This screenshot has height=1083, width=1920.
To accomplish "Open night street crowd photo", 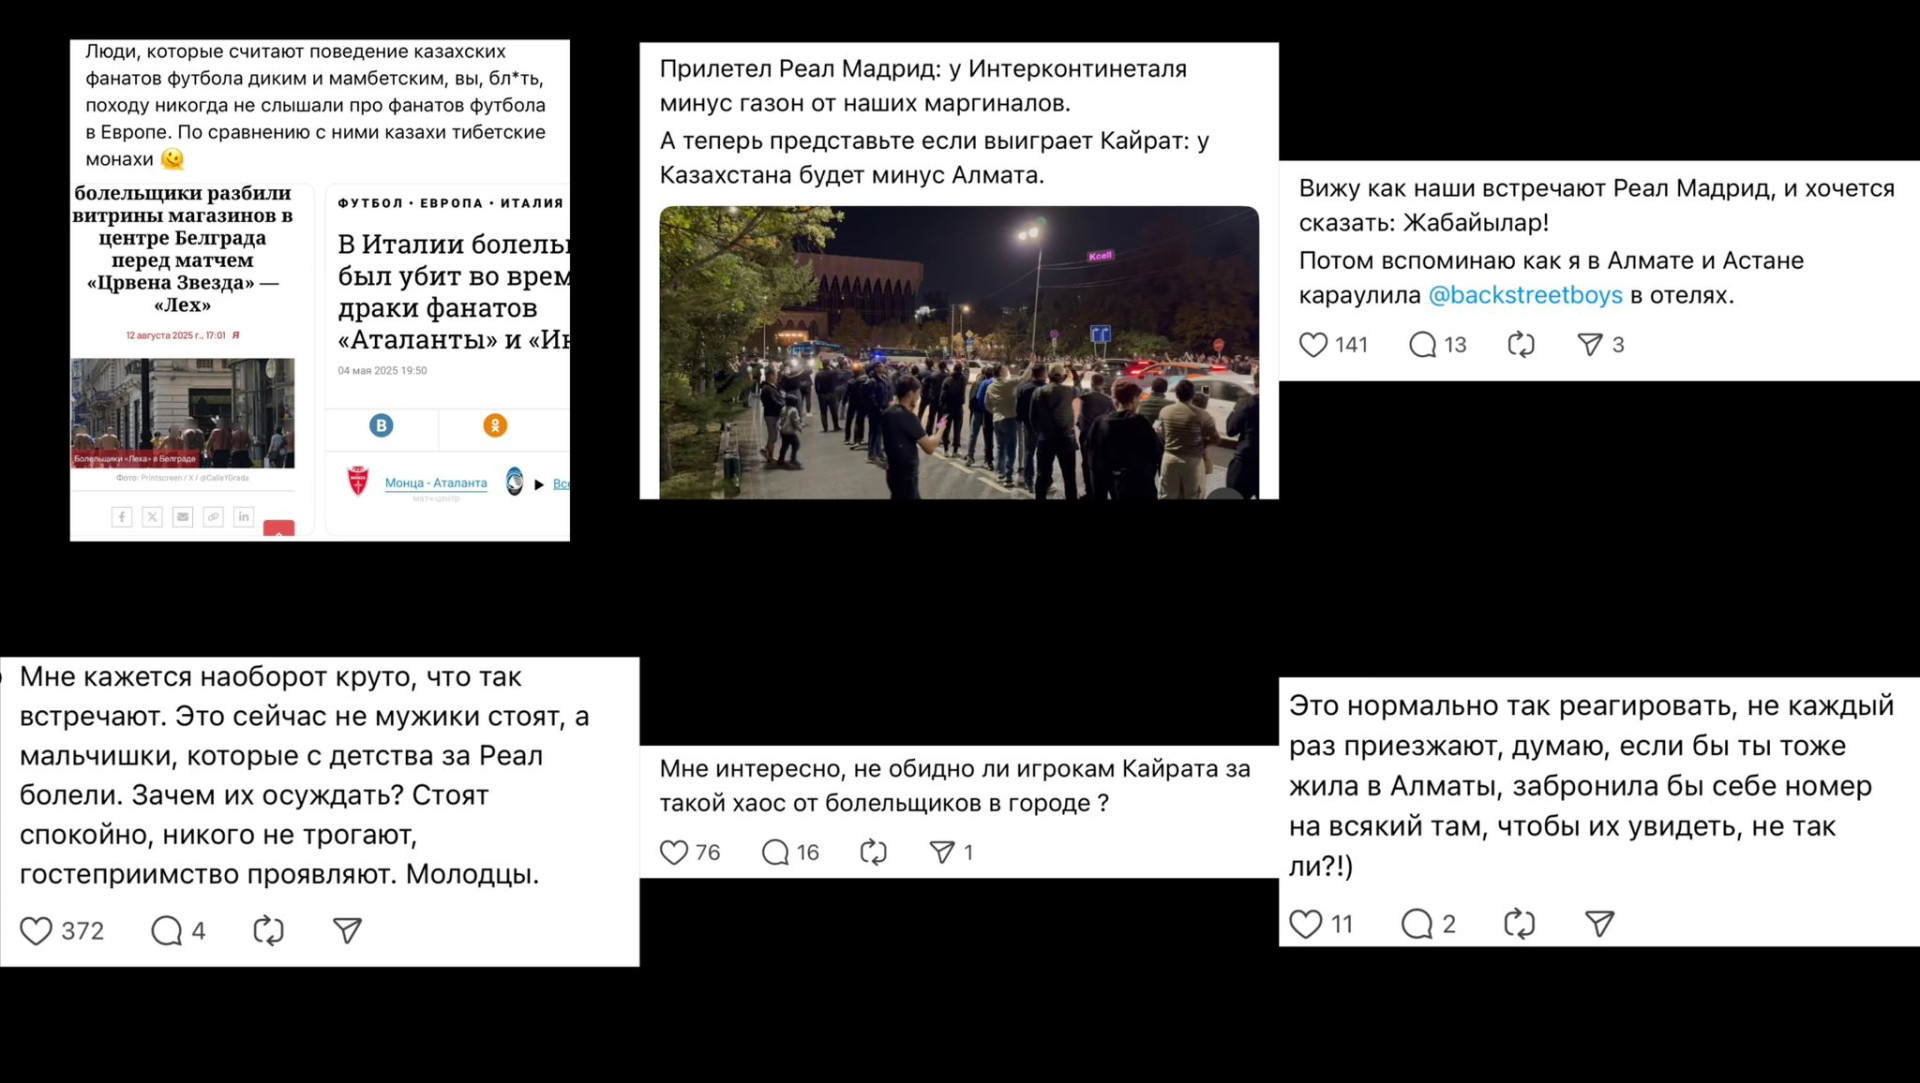I will pyautogui.click(x=959, y=352).
